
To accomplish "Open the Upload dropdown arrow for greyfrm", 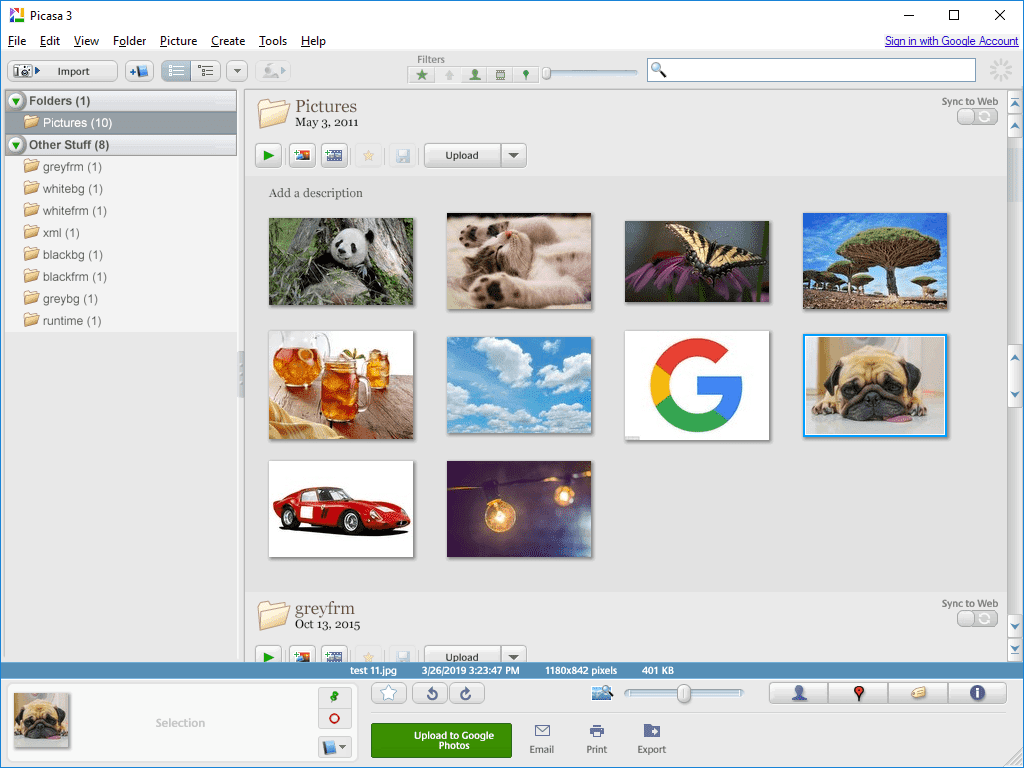I will tap(514, 655).
